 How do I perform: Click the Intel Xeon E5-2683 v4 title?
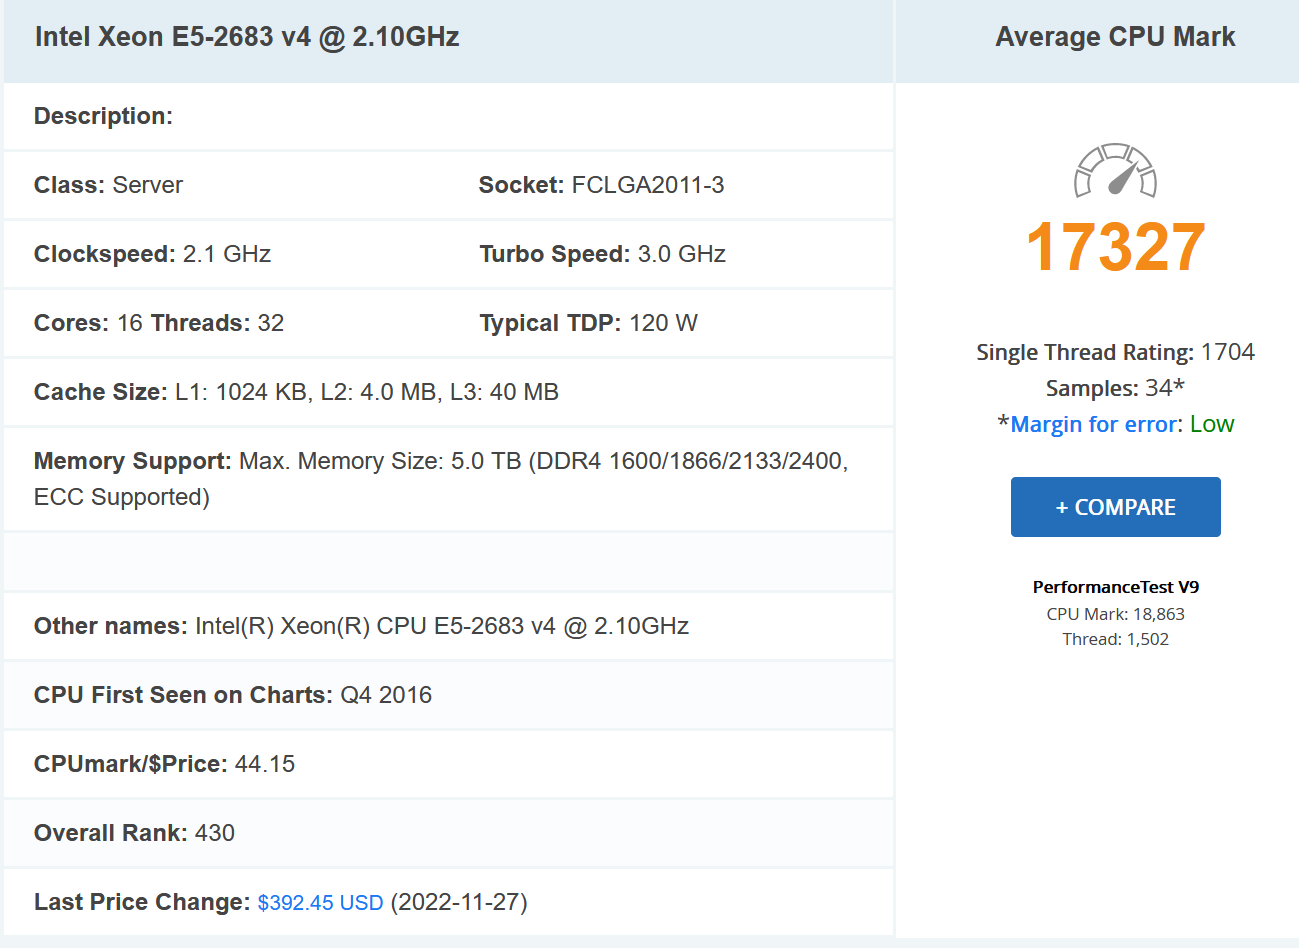(x=247, y=37)
